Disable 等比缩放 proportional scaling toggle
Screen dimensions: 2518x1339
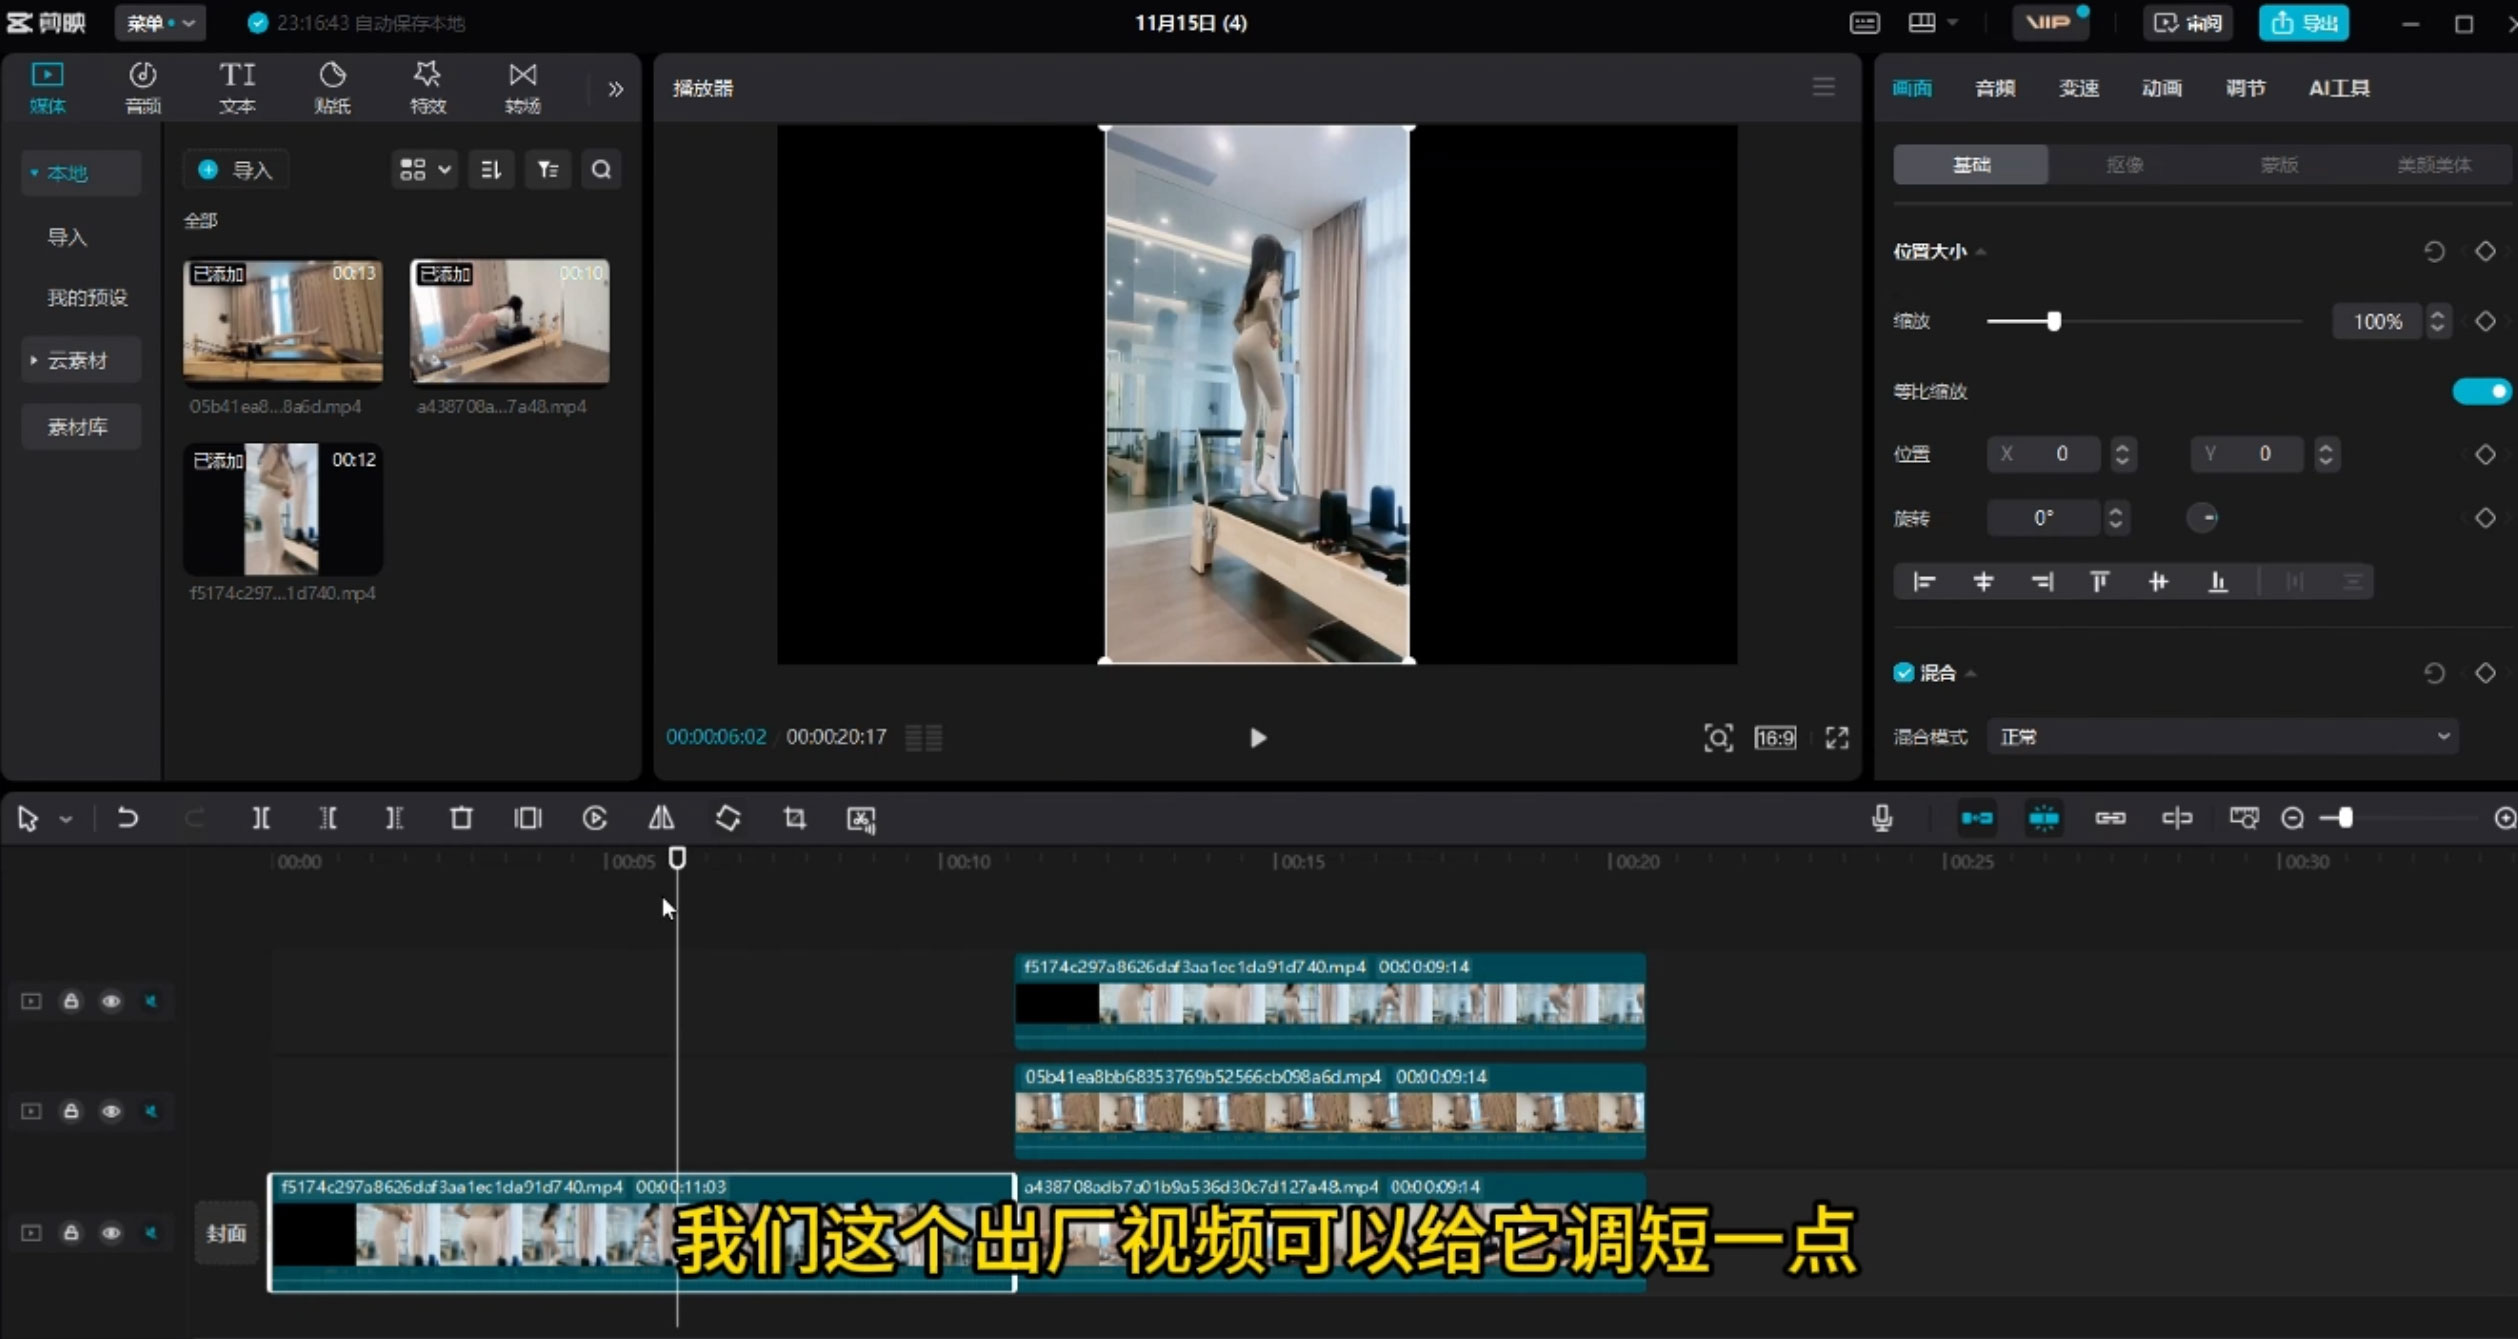2482,391
